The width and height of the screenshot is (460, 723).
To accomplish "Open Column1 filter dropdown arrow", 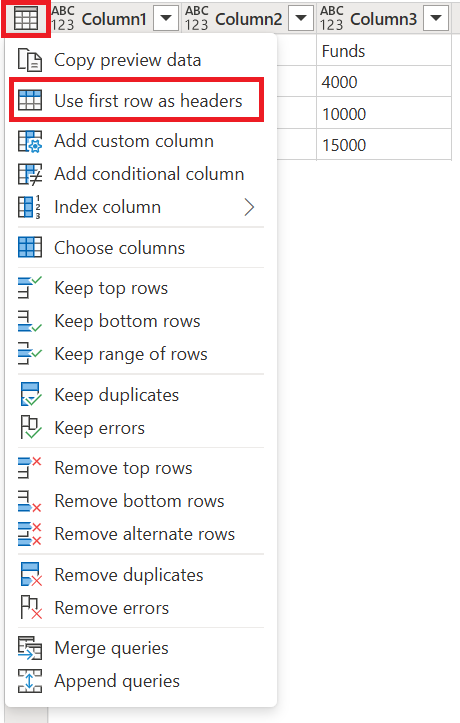I will click(165, 19).
